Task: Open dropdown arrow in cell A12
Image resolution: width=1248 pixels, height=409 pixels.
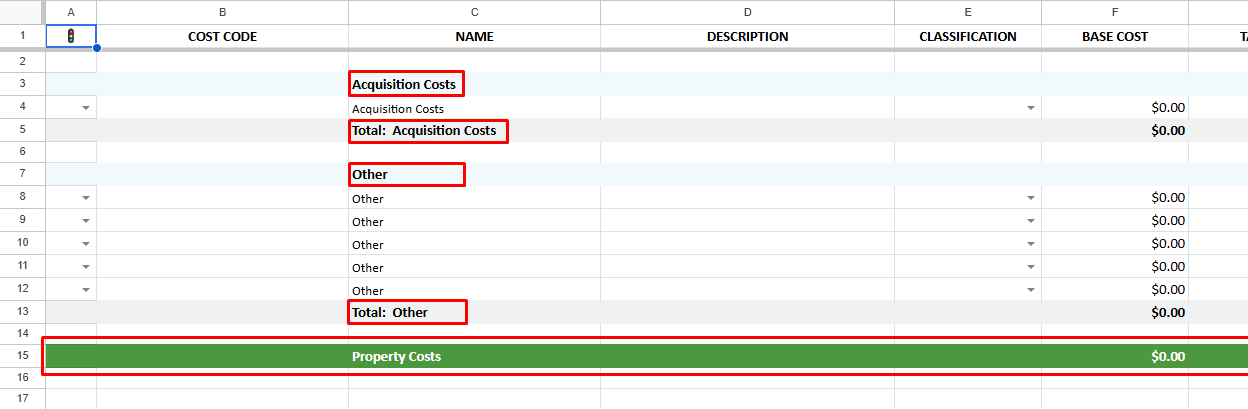Action: point(86,290)
